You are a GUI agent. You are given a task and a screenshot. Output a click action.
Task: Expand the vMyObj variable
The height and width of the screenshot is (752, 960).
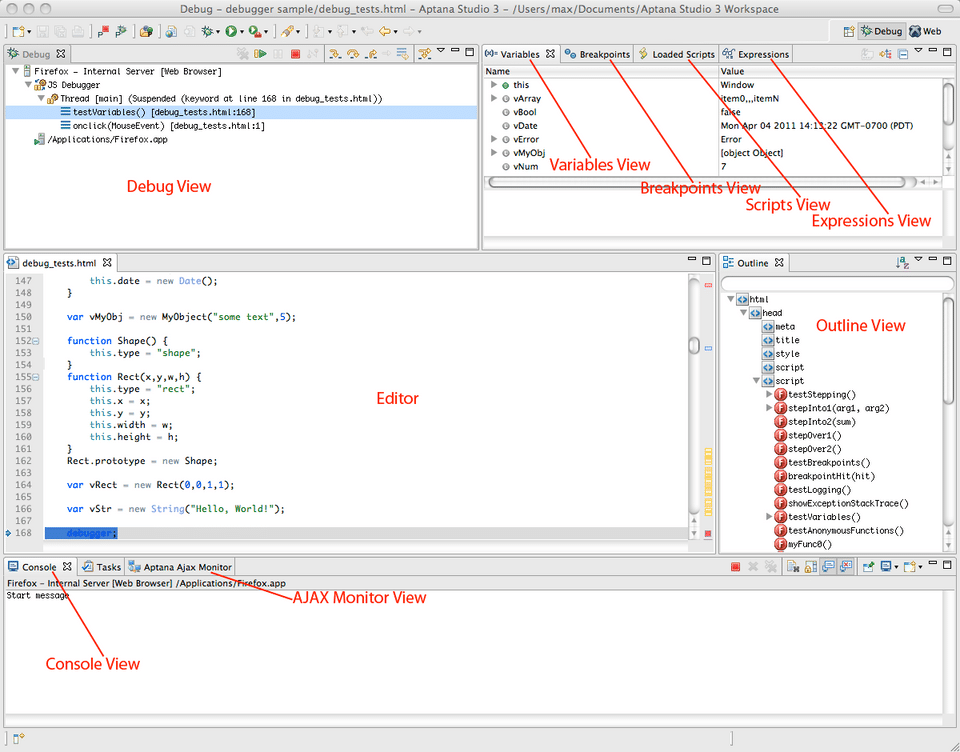(494, 152)
